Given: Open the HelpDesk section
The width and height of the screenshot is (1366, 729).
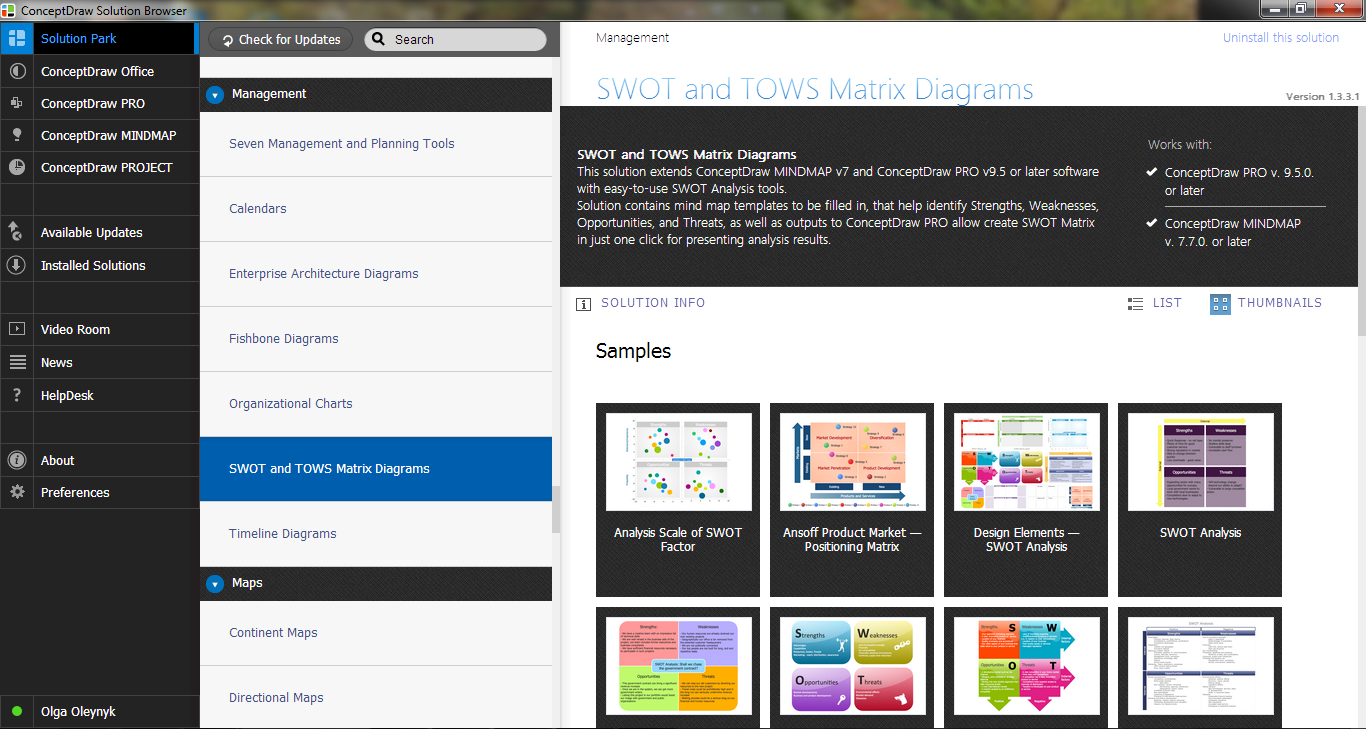Looking at the screenshot, I should click(x=67, y=396).
